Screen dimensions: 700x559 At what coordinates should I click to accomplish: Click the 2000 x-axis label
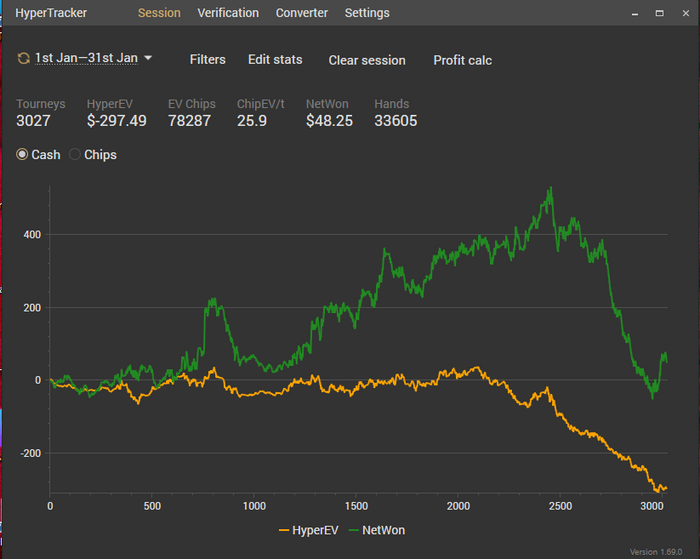coord(458,506)
